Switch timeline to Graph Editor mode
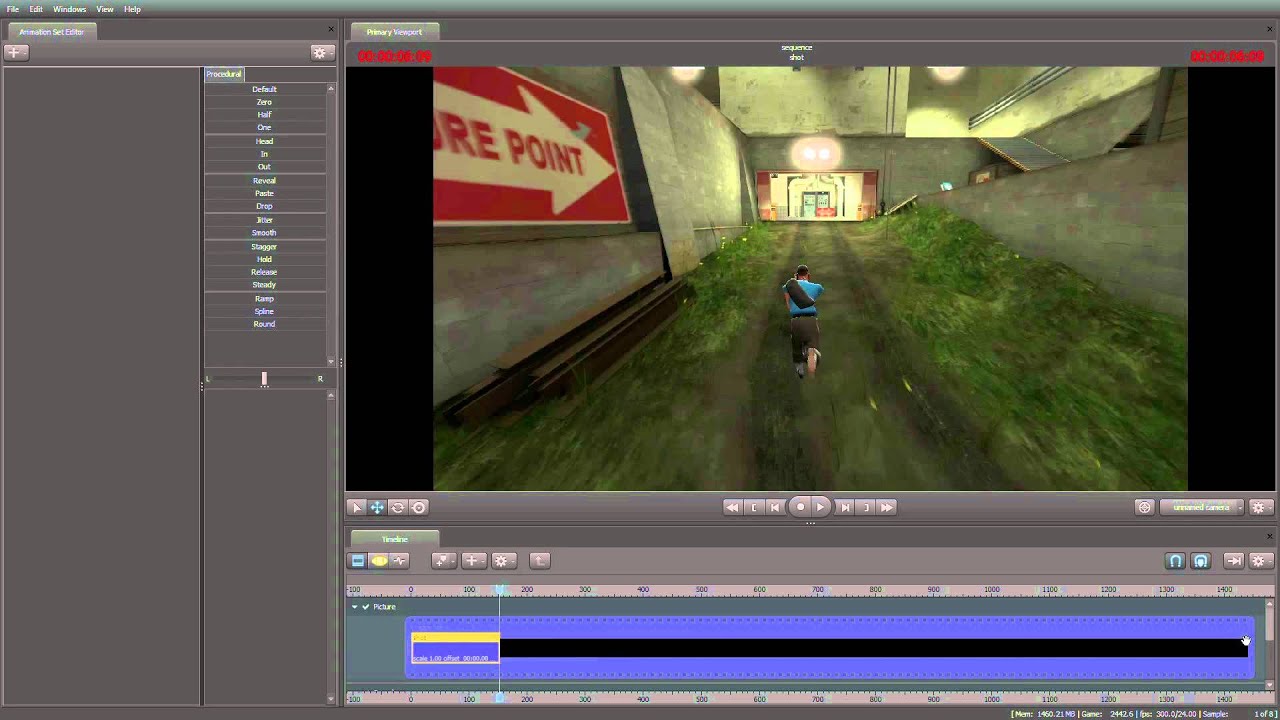This screenshot has height=720, width=1280. [x=400, y=561]
